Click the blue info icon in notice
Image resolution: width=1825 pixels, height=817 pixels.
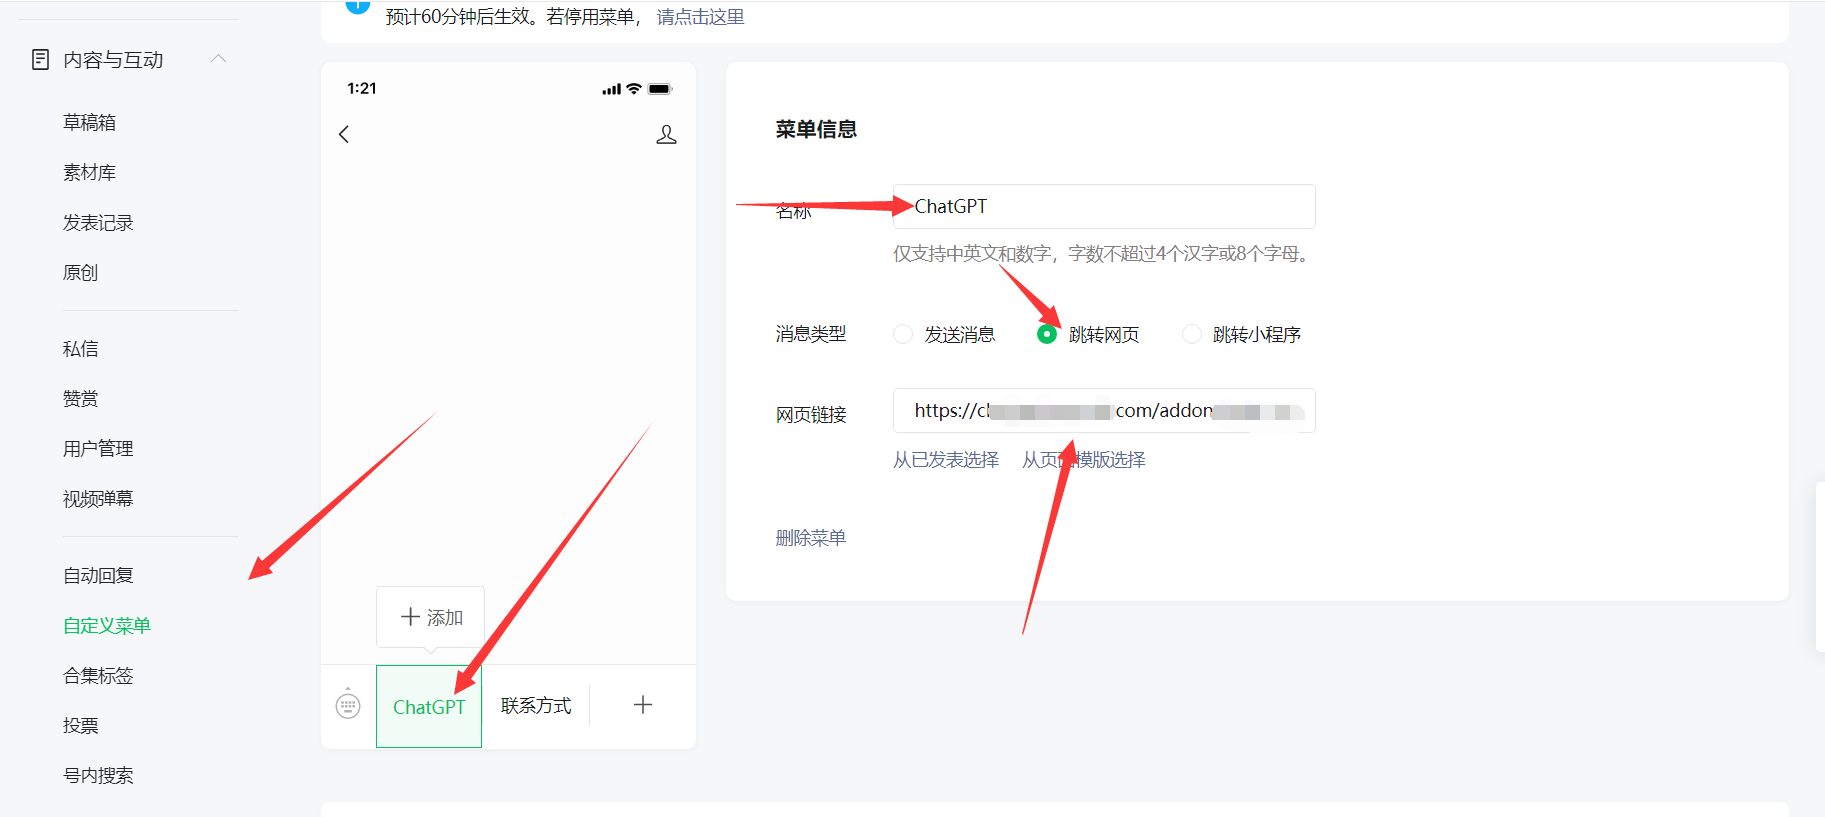(x=357, y=6)
